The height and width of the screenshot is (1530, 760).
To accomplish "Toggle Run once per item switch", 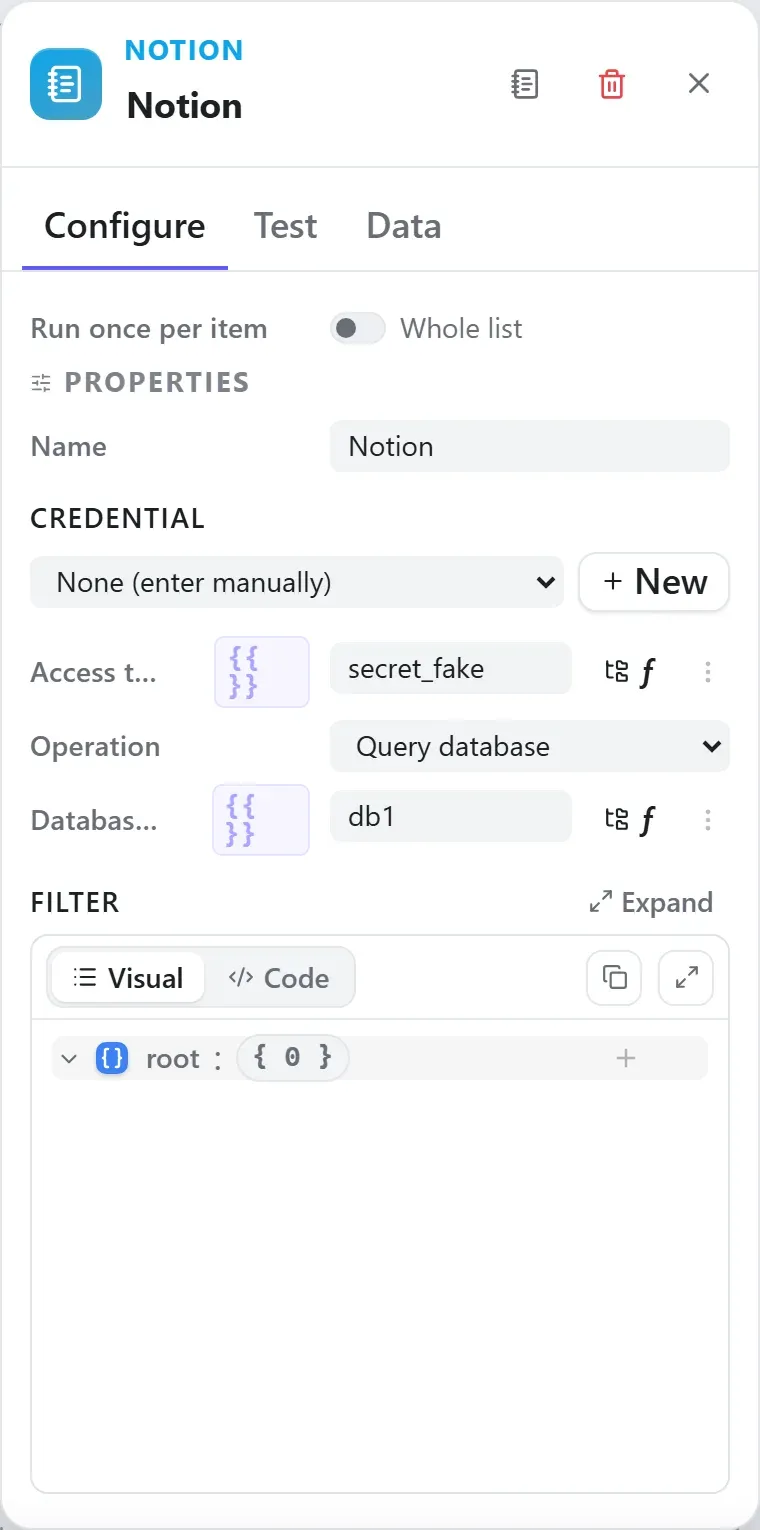I will 358,328.
